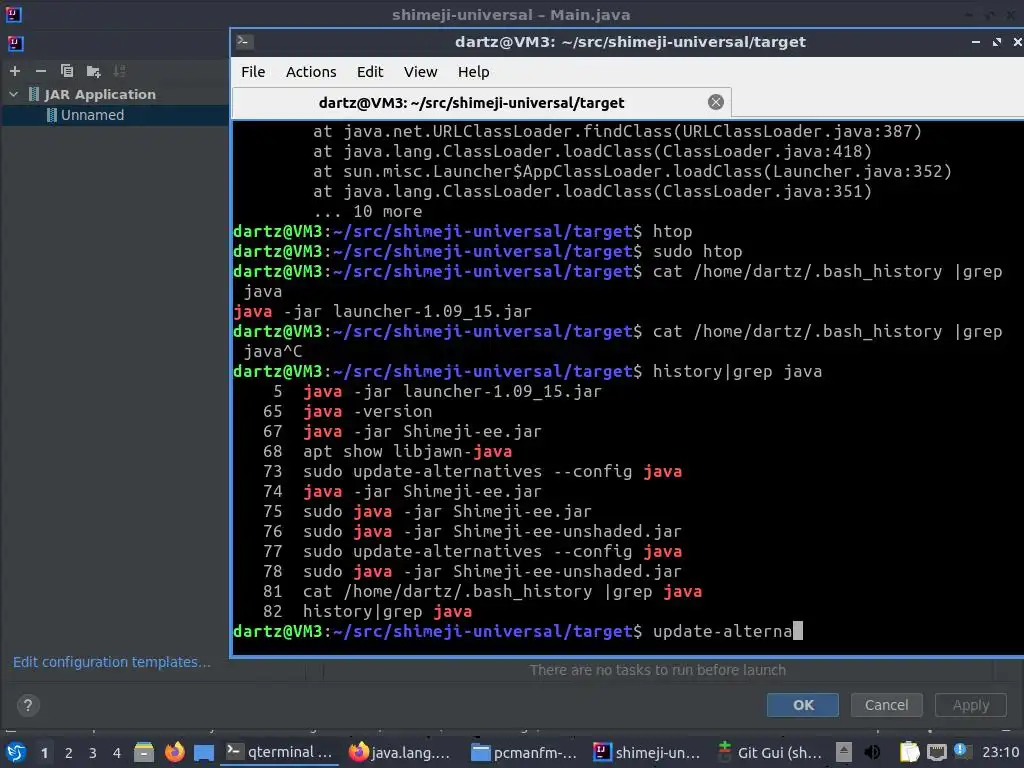
Task: Select the JAR Application group label
Action: (100, 94)
